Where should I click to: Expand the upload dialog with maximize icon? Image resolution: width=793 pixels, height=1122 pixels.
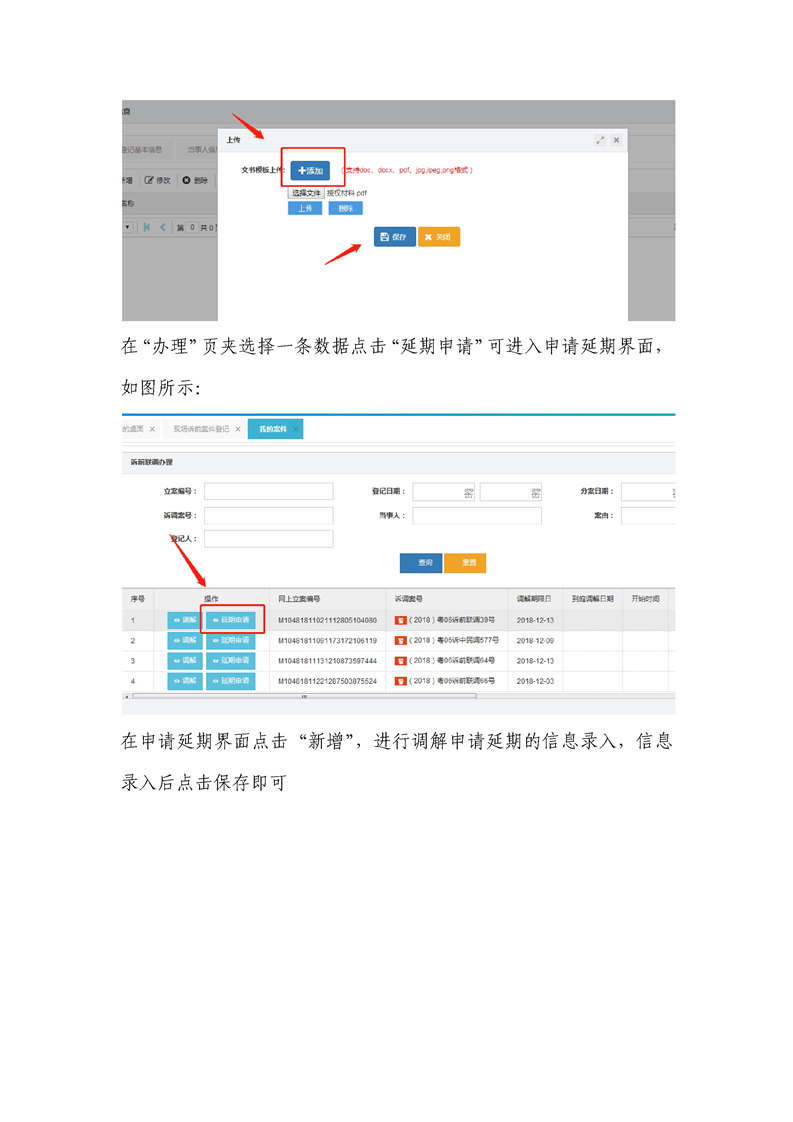click(x=600, y=140)
